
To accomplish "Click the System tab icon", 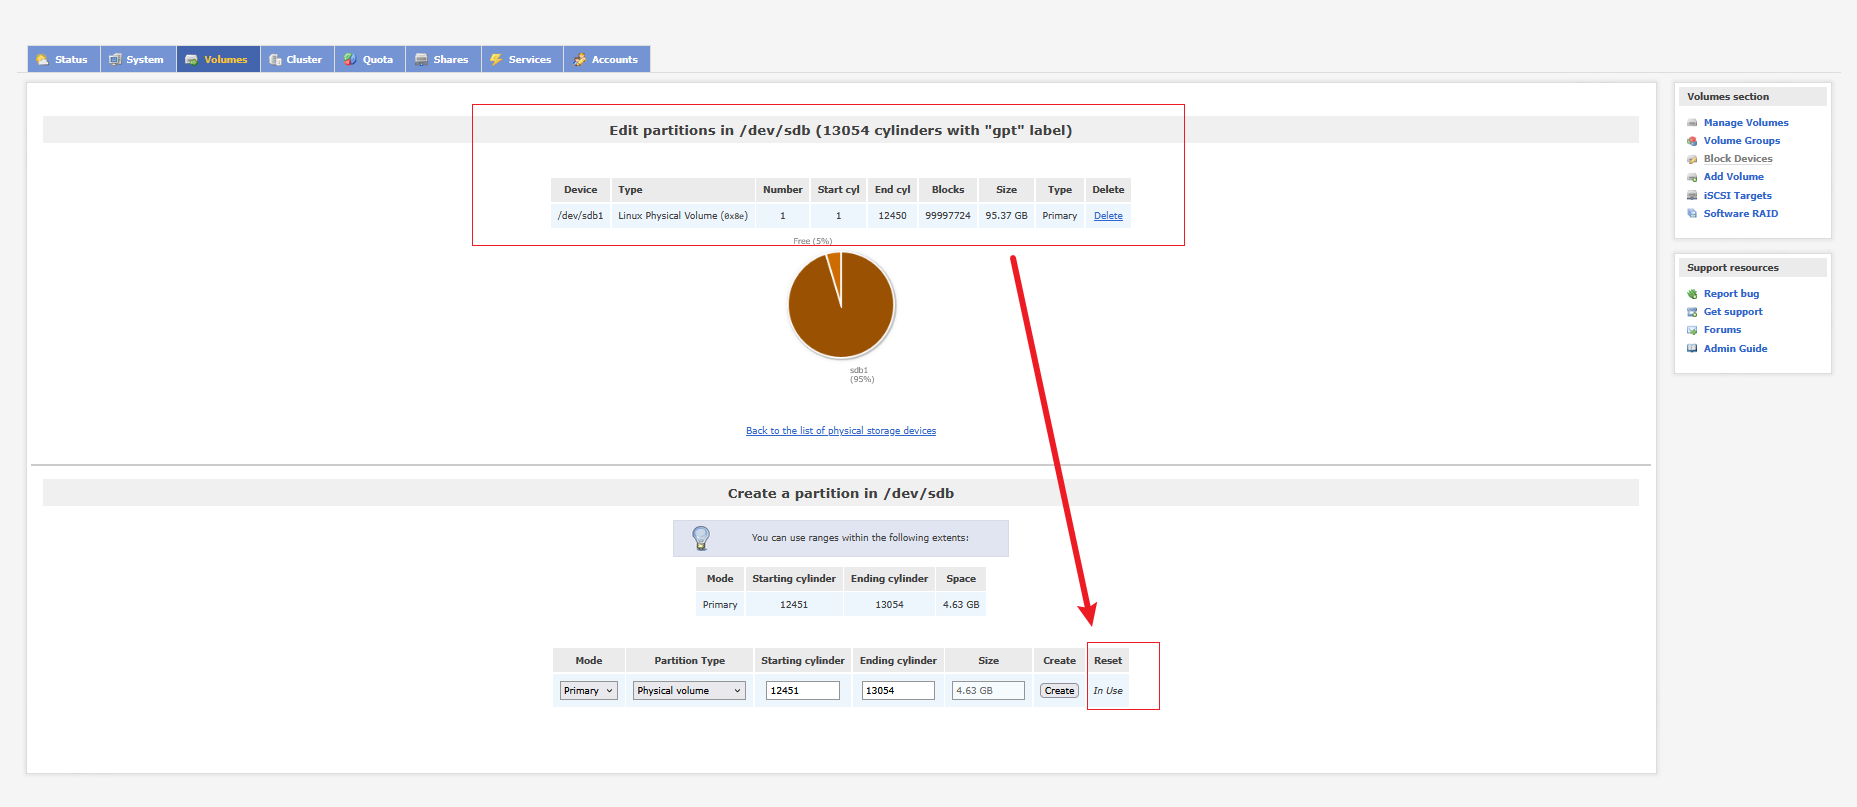I will 115,60.
